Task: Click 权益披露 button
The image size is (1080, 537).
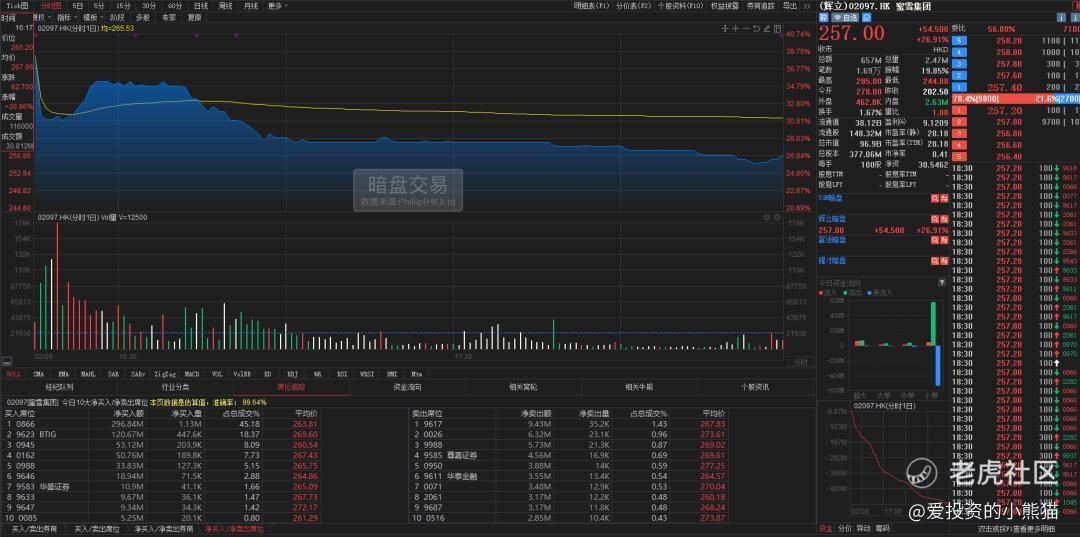Action: click(x=725, y=6)
